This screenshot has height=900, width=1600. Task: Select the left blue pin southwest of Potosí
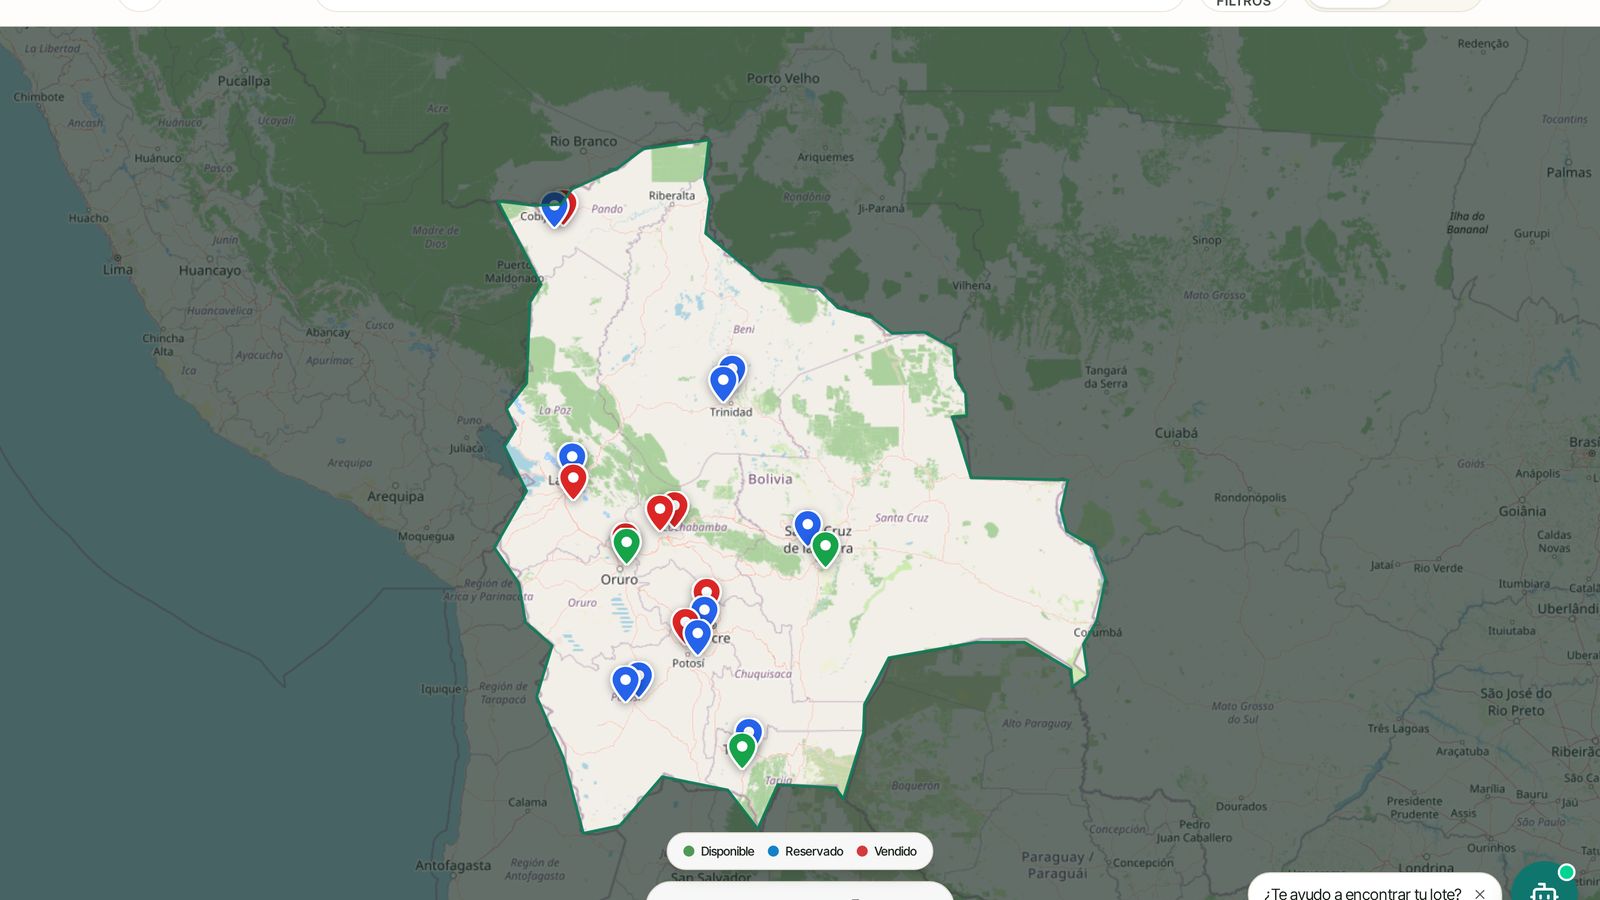pos(625,684)
